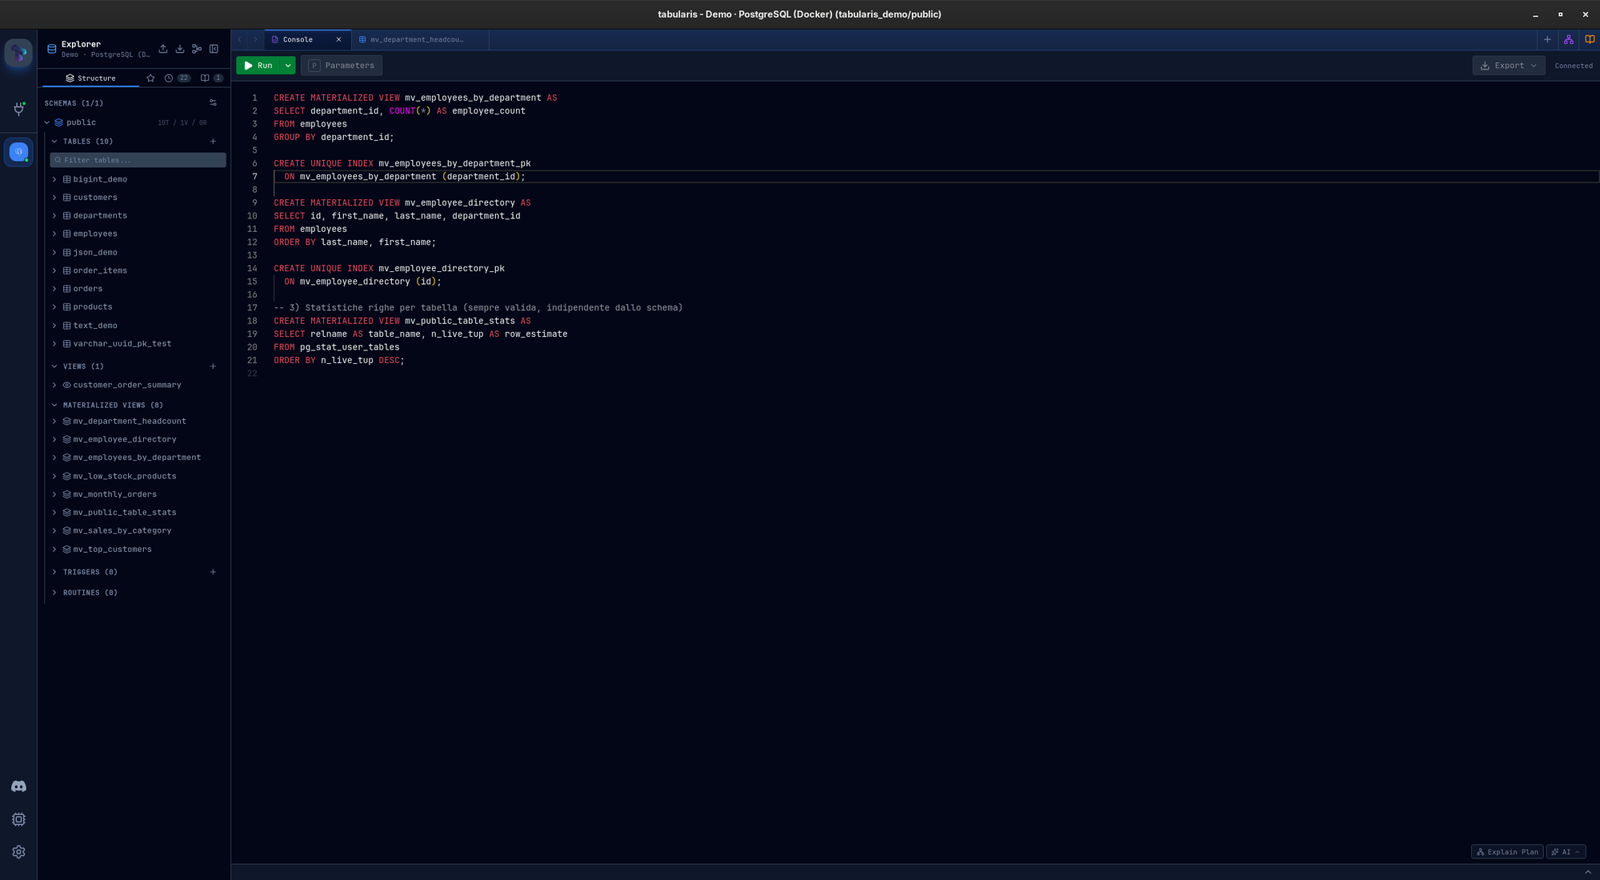
Task: Expand bottom panel with up chevron
Action: (1588, 872)
